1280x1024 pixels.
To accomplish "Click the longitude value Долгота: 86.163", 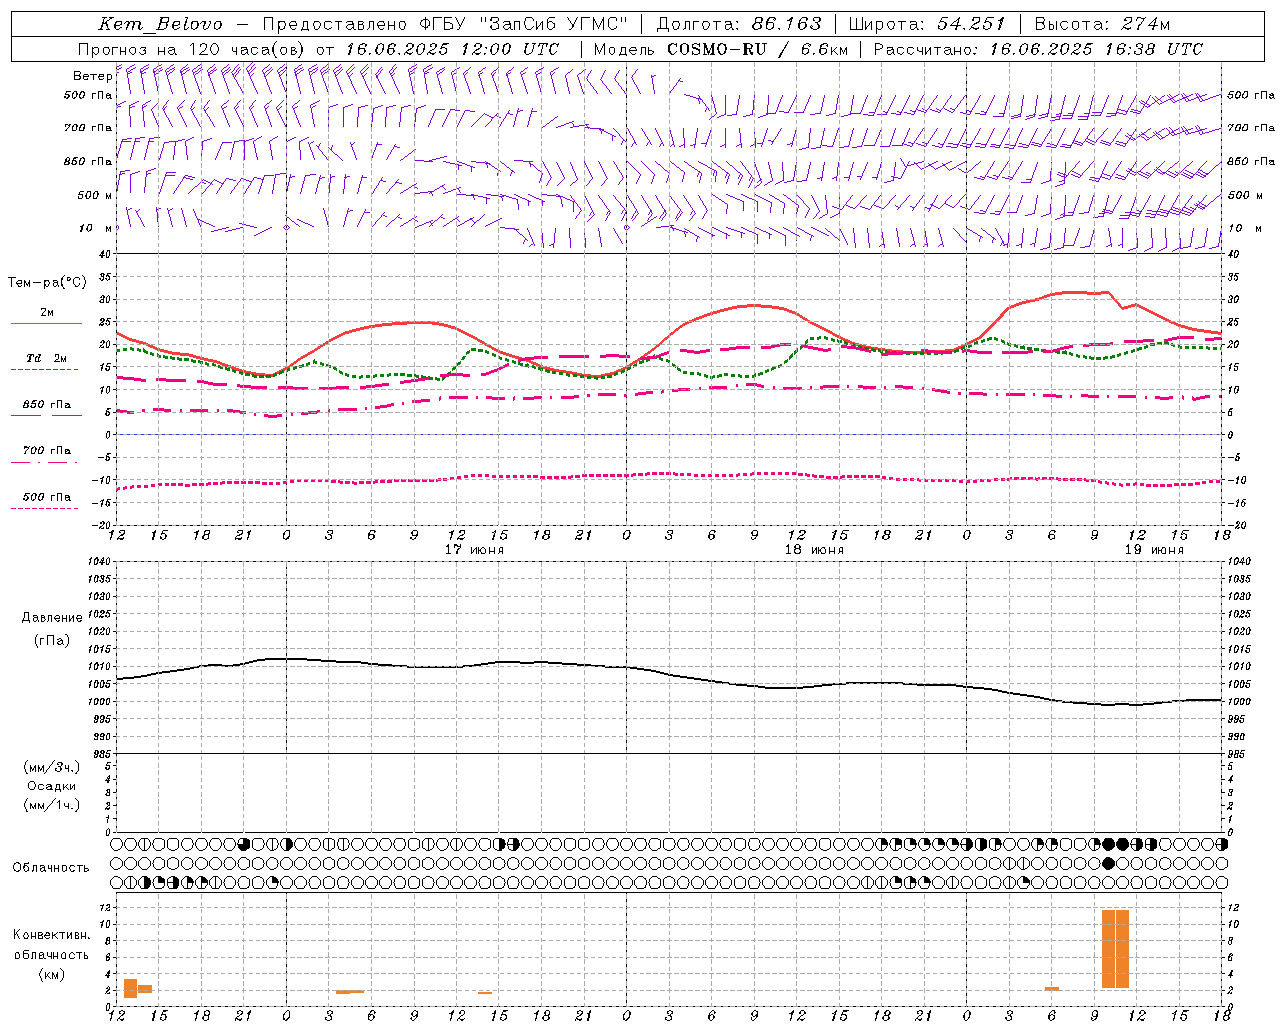I will (x=739, y=24).
